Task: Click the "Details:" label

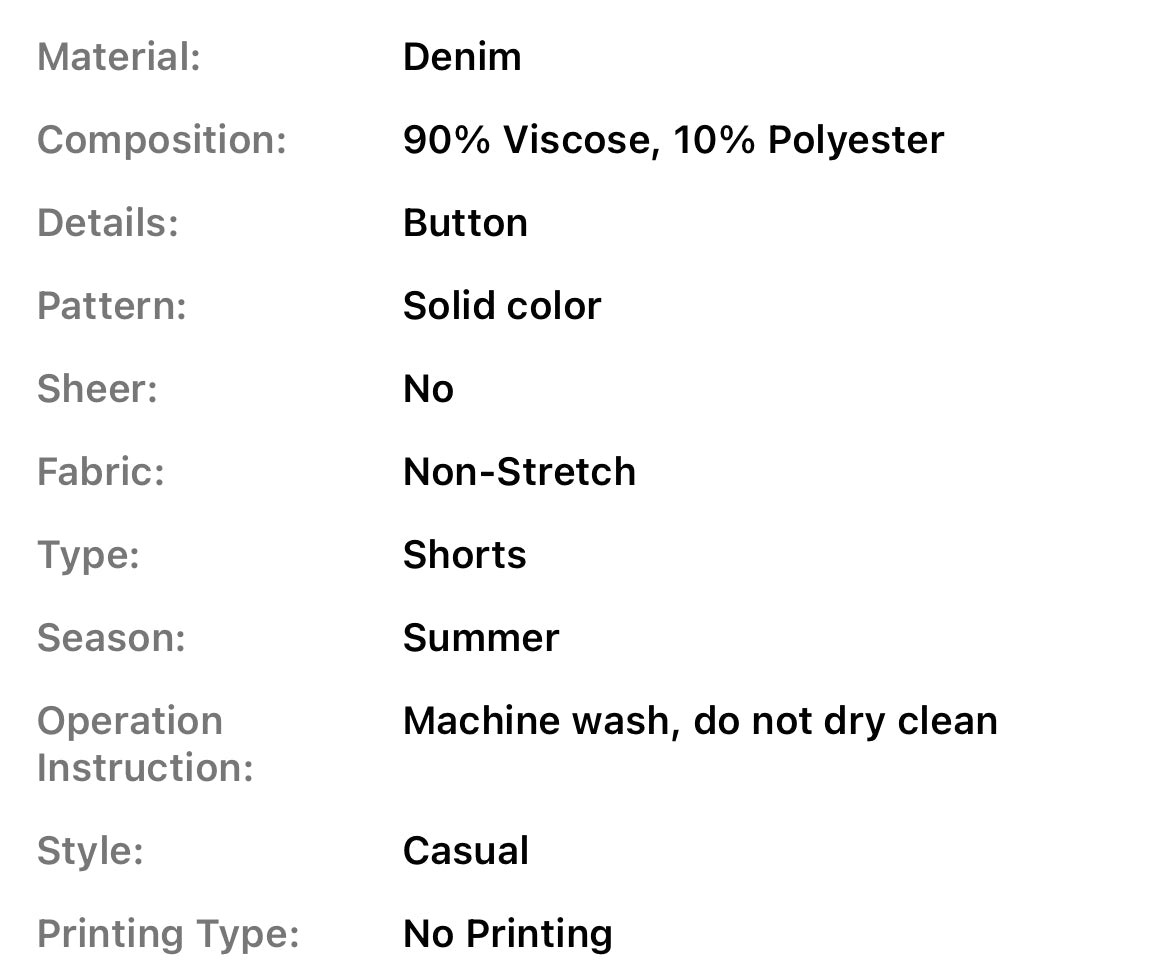Action: (x=108, y=223)
